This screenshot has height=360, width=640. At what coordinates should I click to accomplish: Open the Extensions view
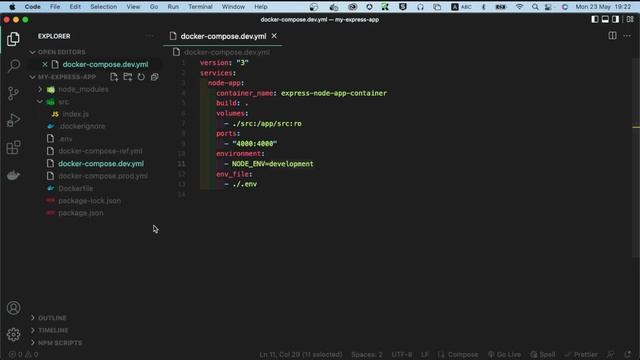click(13, 147)
